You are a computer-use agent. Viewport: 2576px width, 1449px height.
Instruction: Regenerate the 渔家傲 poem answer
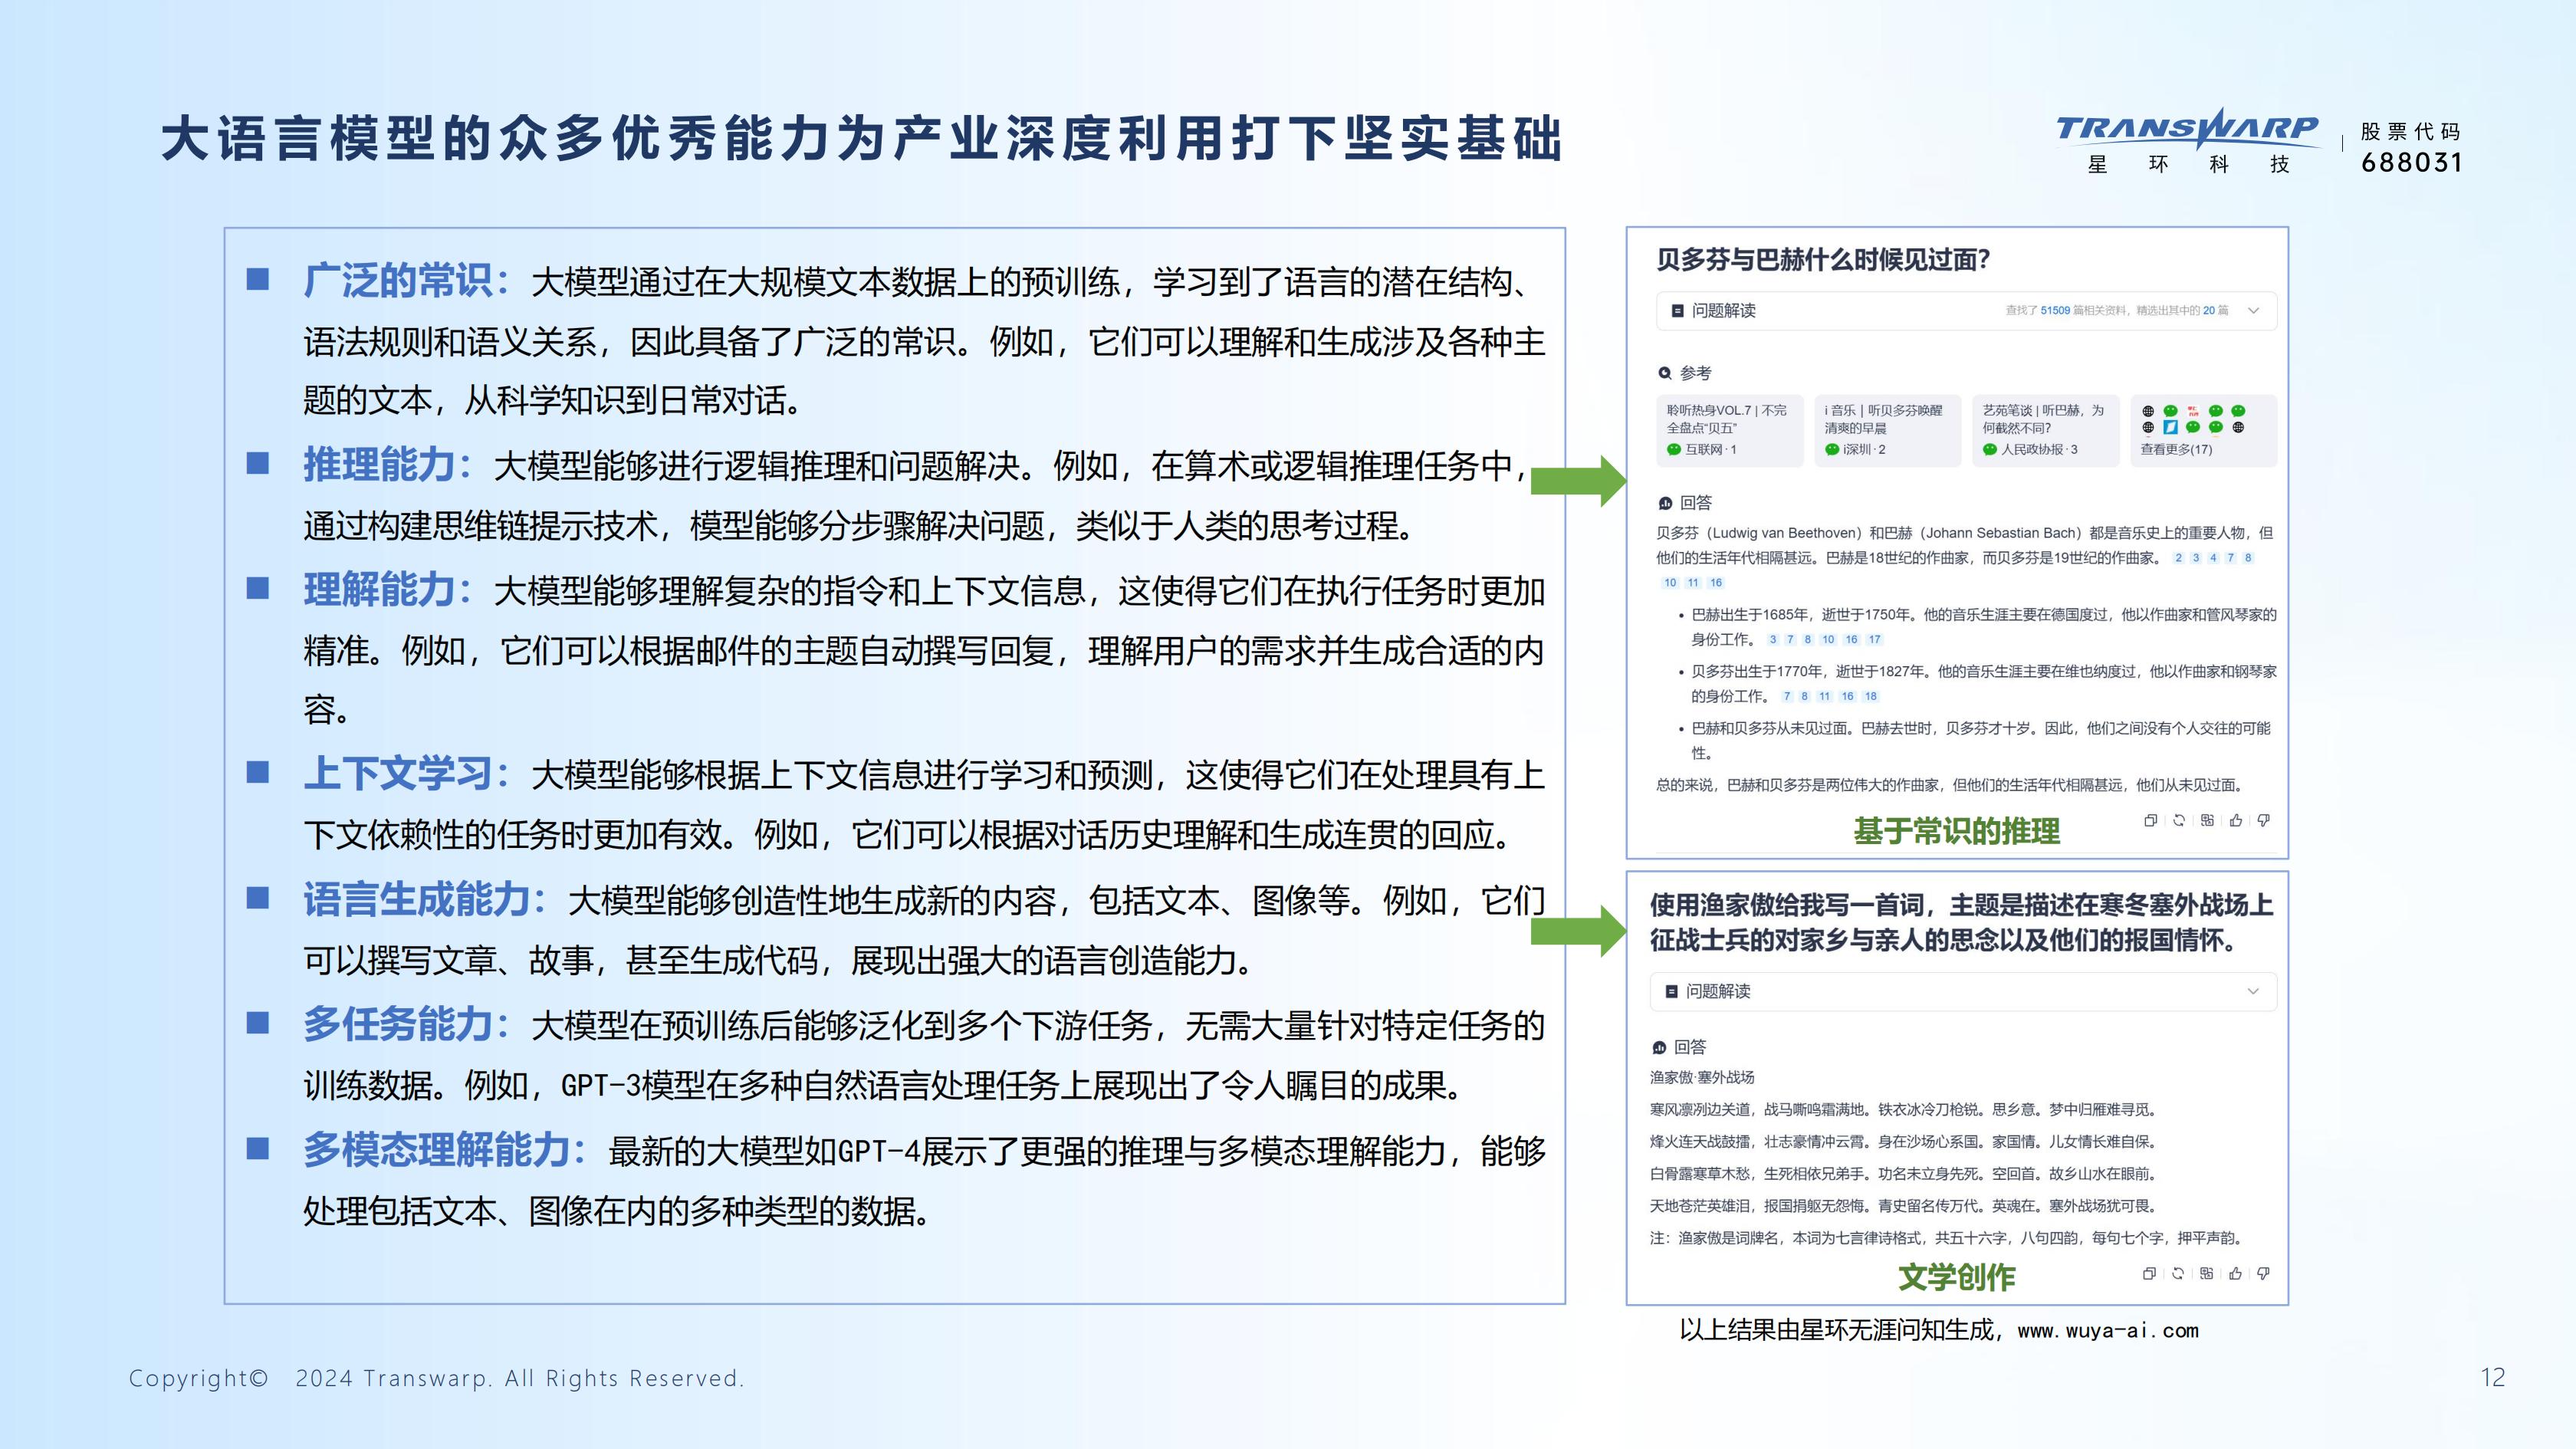pyautogui.click(x=2178, y=1273)
